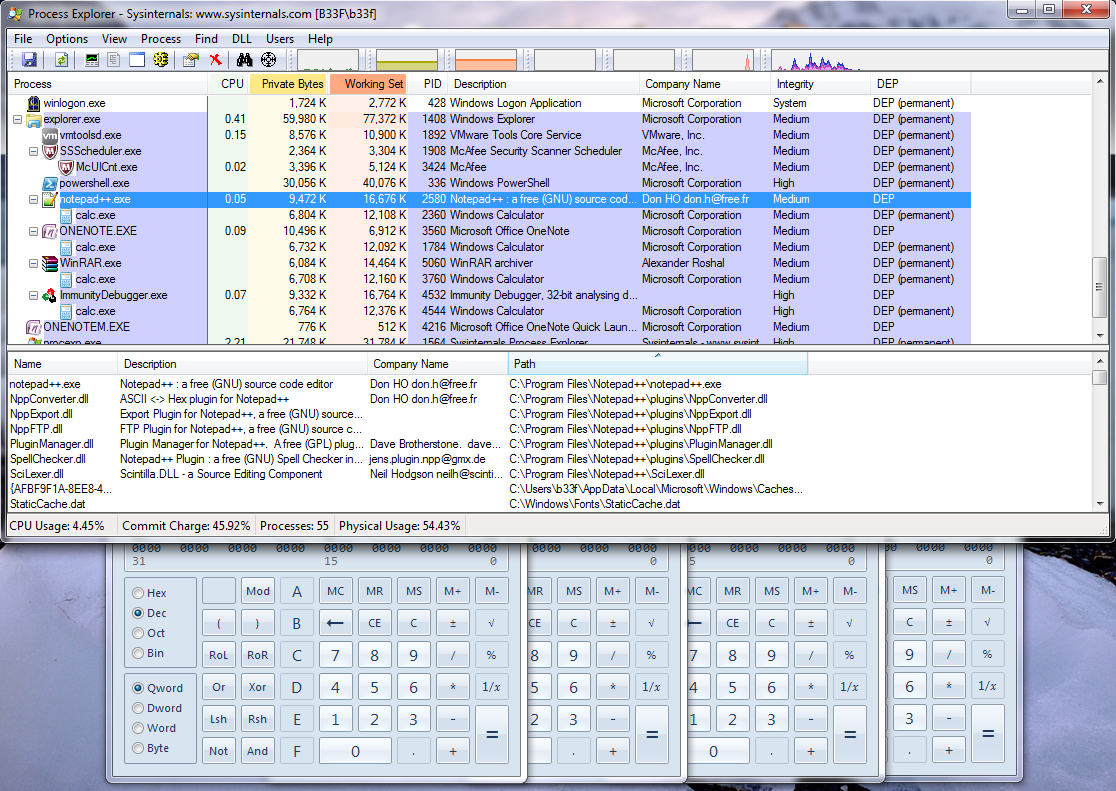Open the Options menu
Viewport: 1116px width, 791px height.
pyautogui.click(x=66, y=38)
